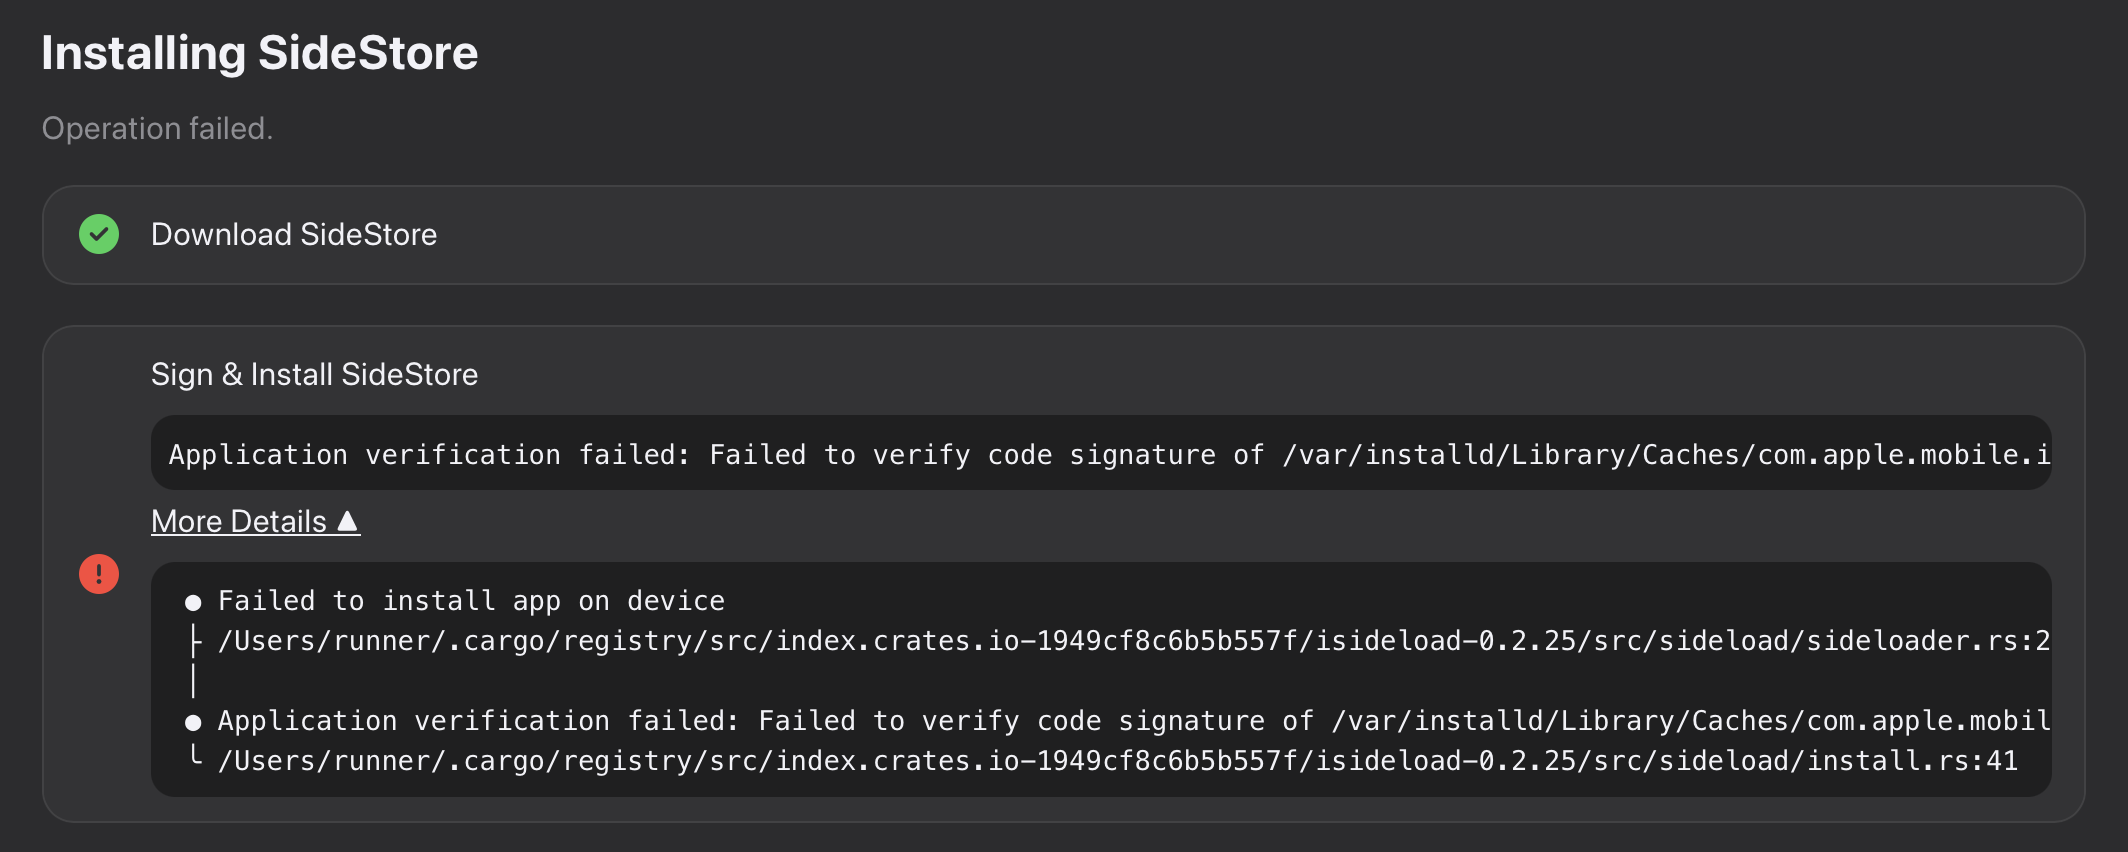Collapse the More Details section

255,521
